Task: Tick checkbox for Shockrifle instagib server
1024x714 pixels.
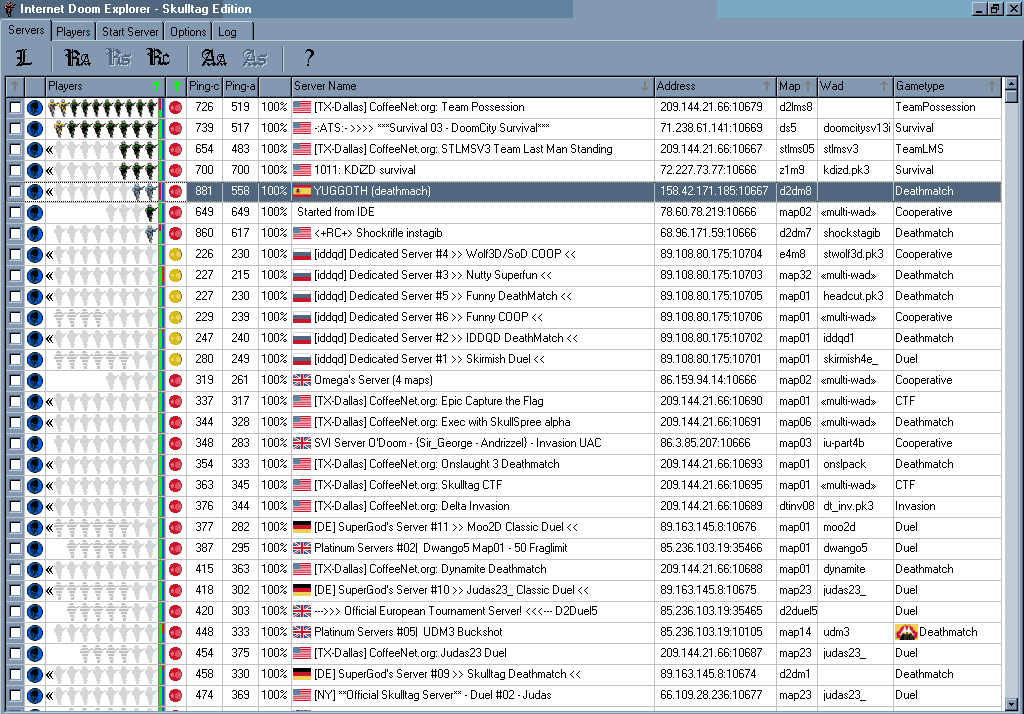Action: point(15,233)
